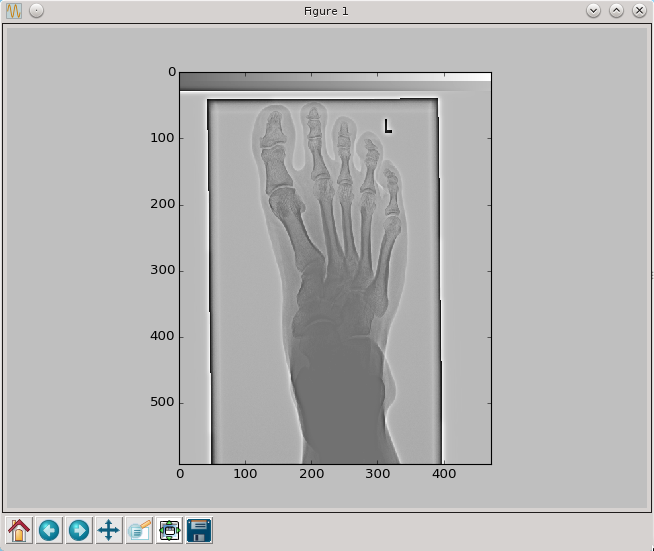Go forward to the next view
The image size is (654, 551).
click(79, 530)
